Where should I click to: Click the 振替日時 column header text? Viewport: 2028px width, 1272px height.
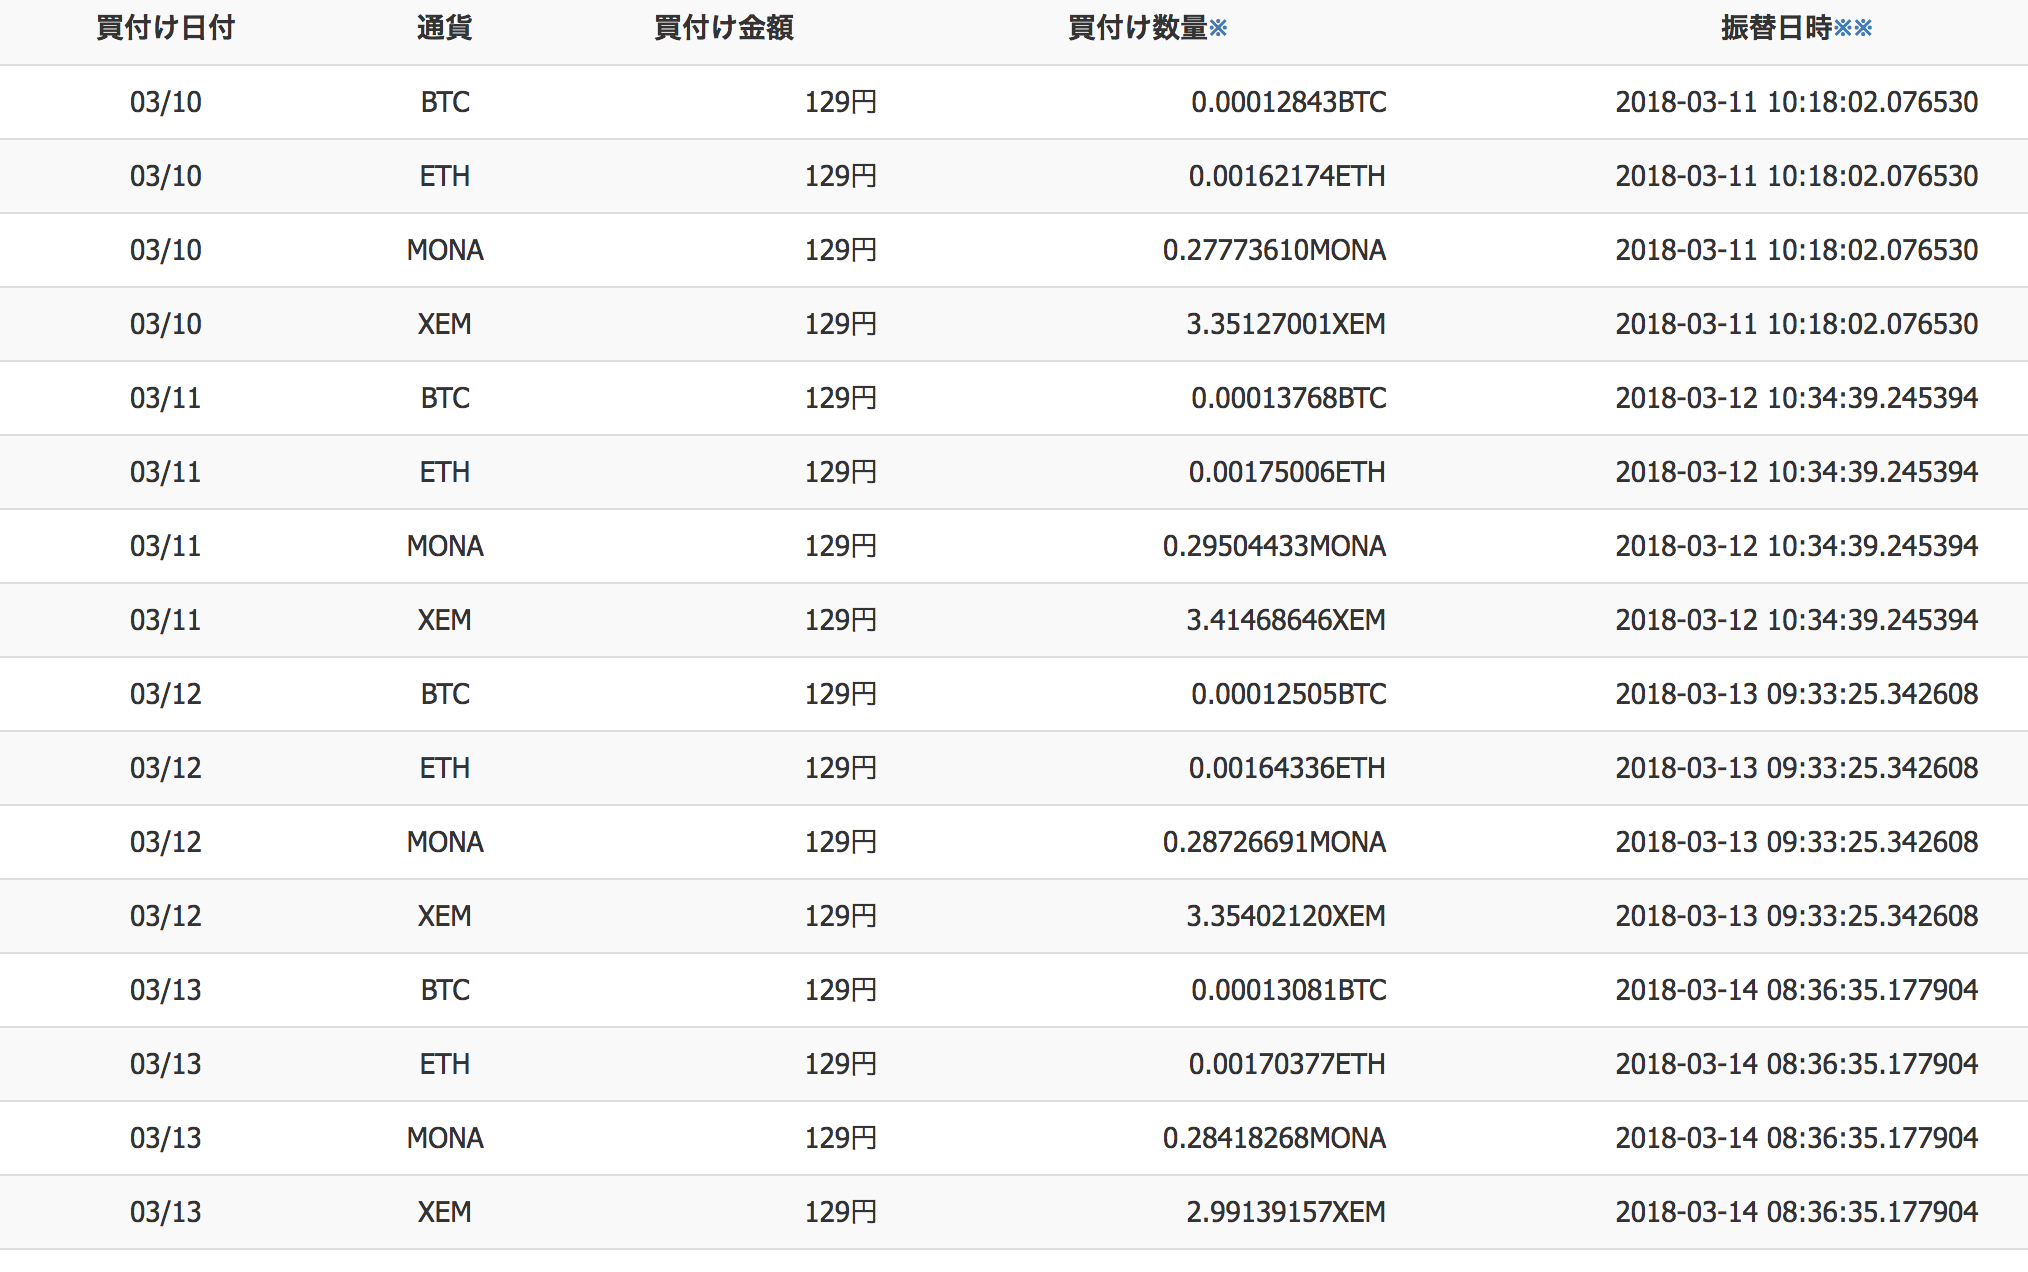[1775, 28]
